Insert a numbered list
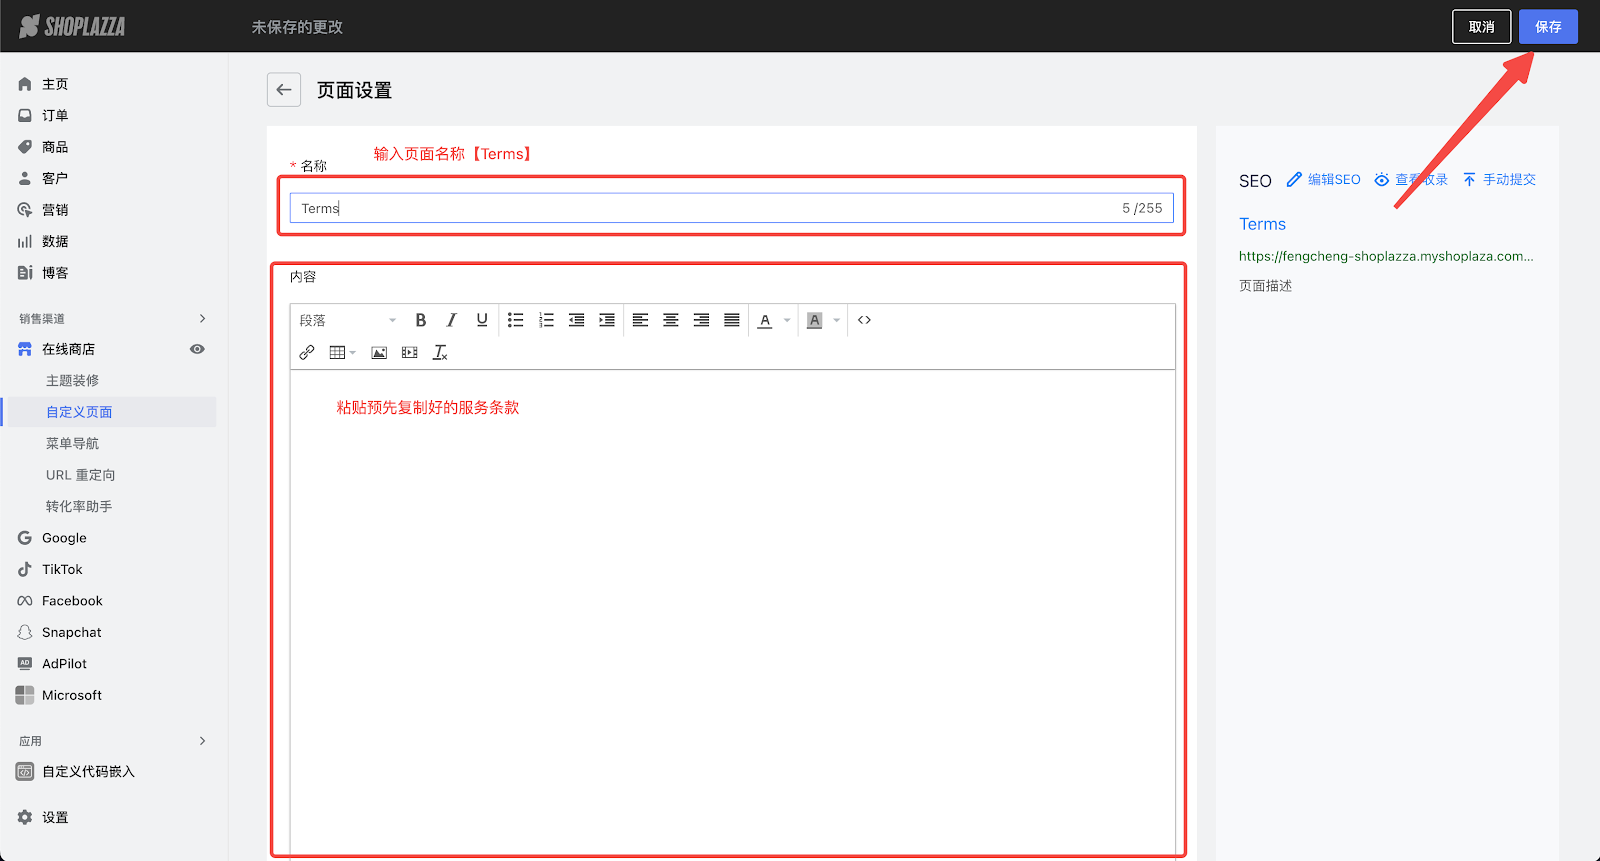 tap(546, 320)
